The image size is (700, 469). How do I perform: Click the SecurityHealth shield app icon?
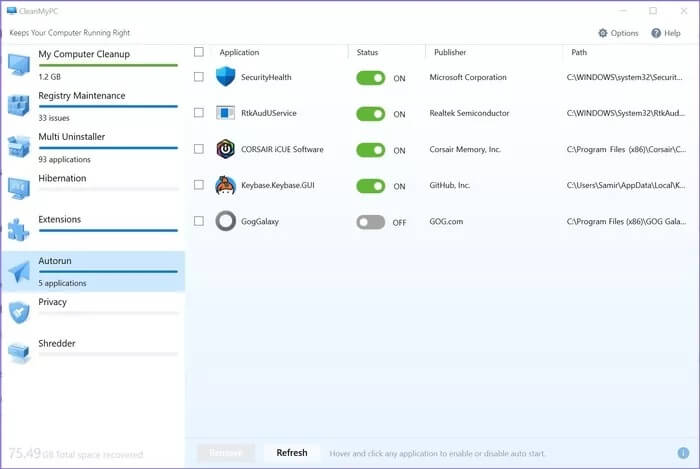click(x=225, y=77)
